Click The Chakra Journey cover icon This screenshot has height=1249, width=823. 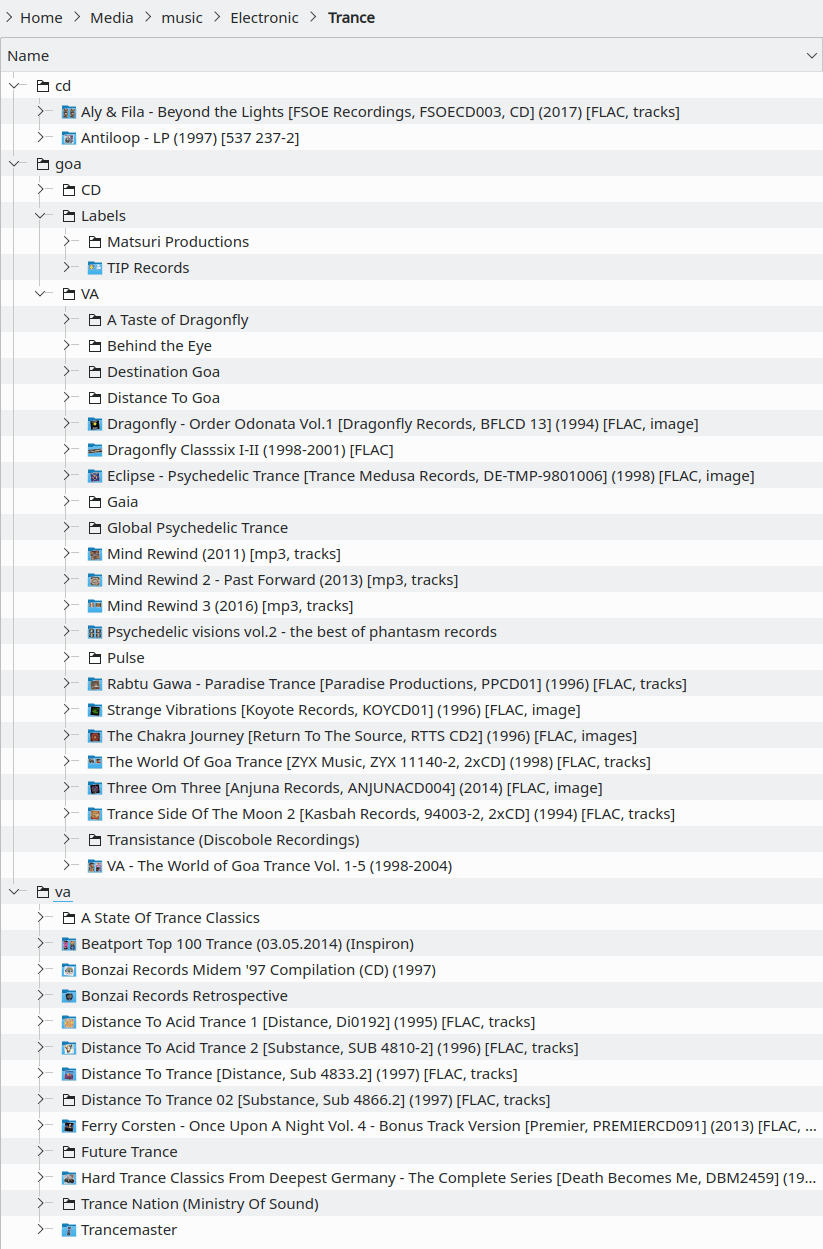click(95, 736)
